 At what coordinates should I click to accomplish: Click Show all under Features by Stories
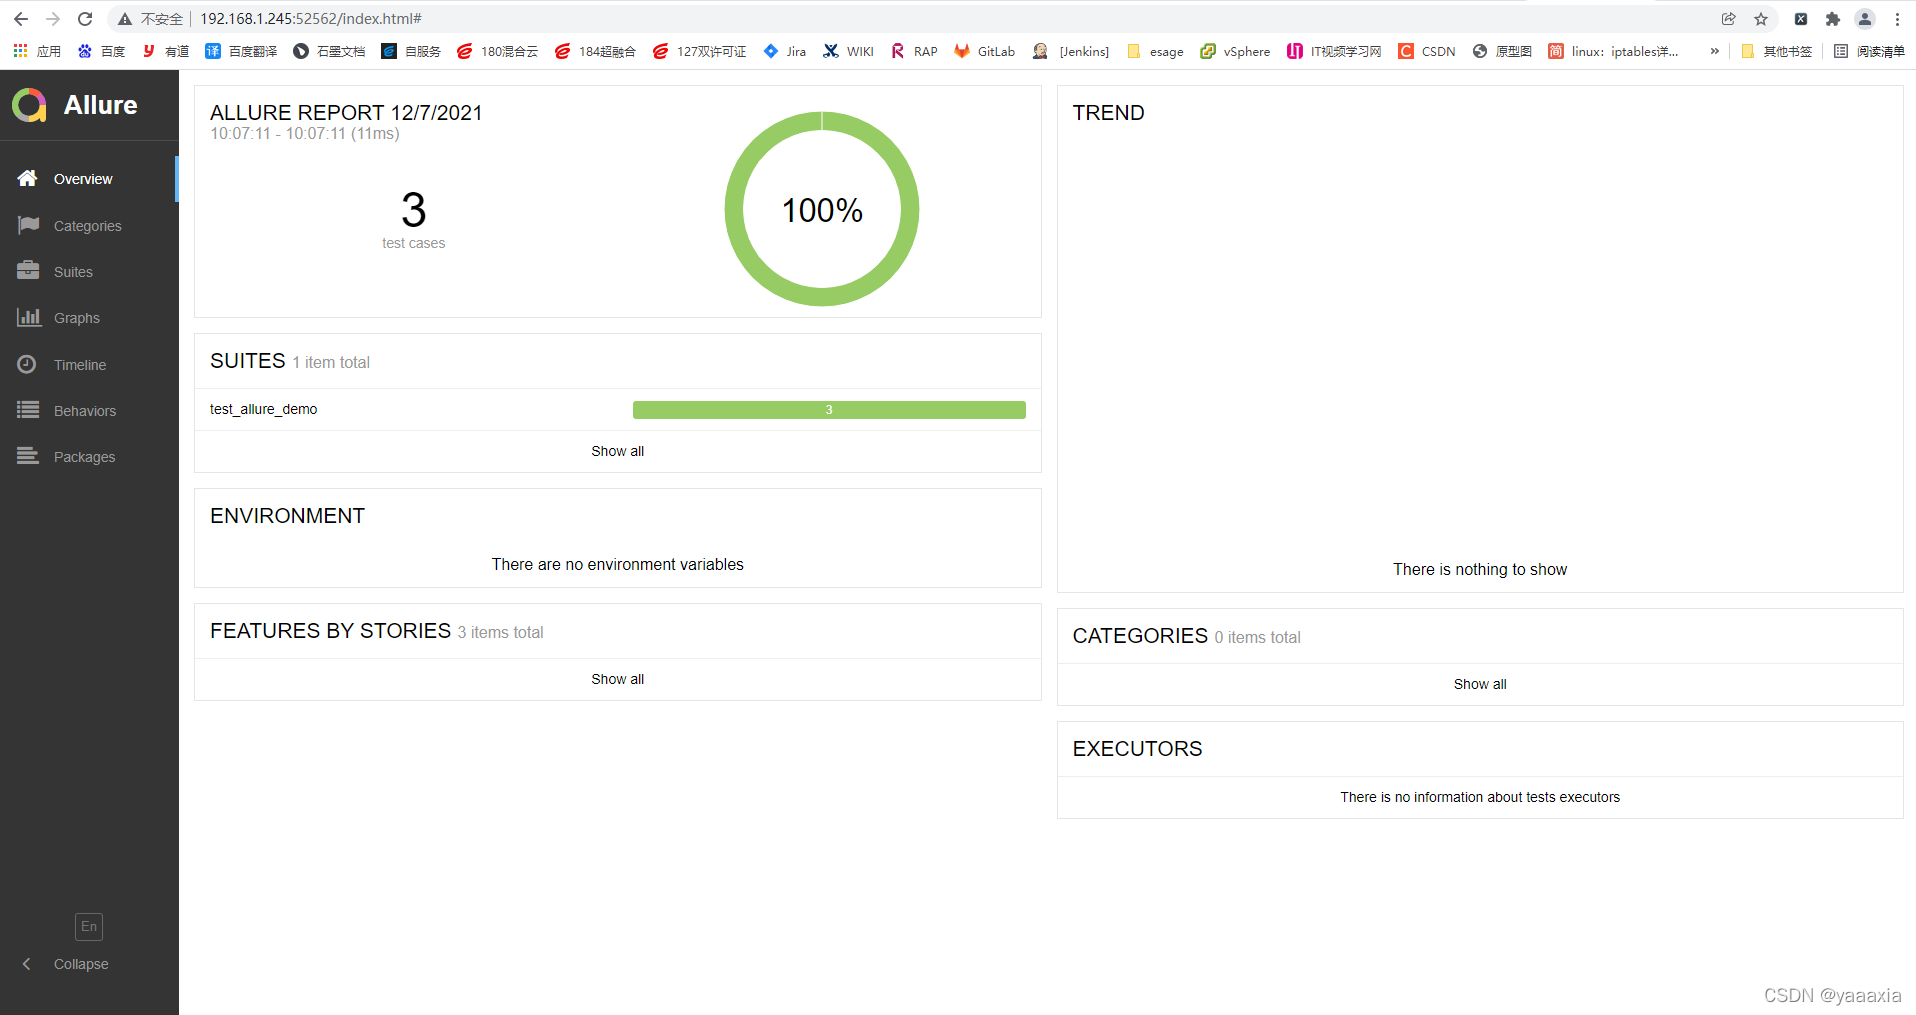[x=617, y=679]
